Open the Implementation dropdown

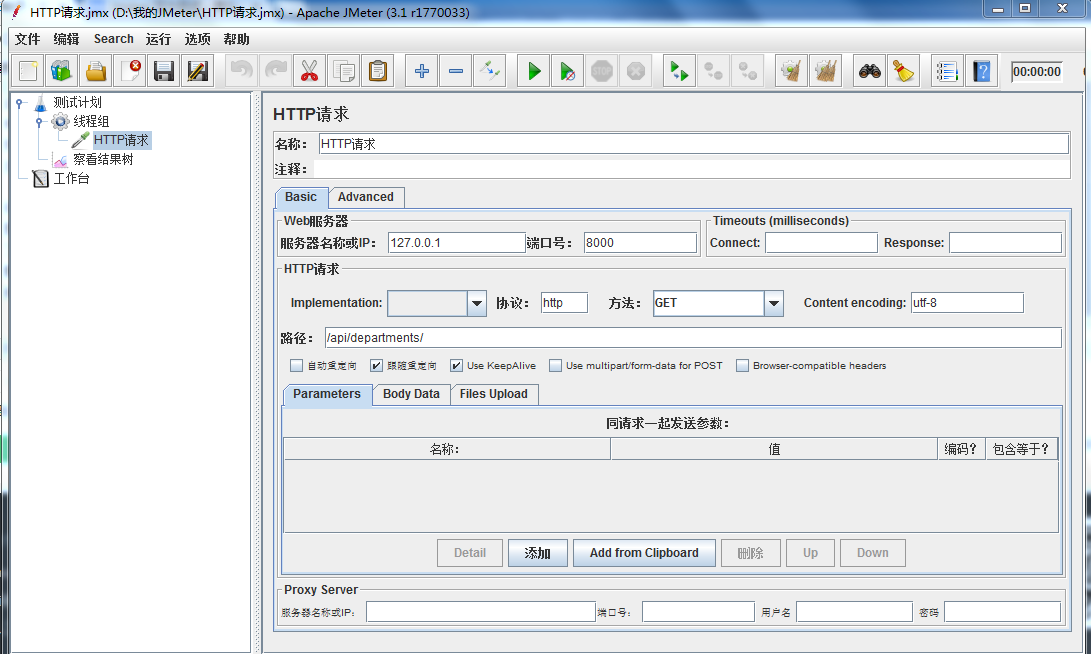click(477, 303)
